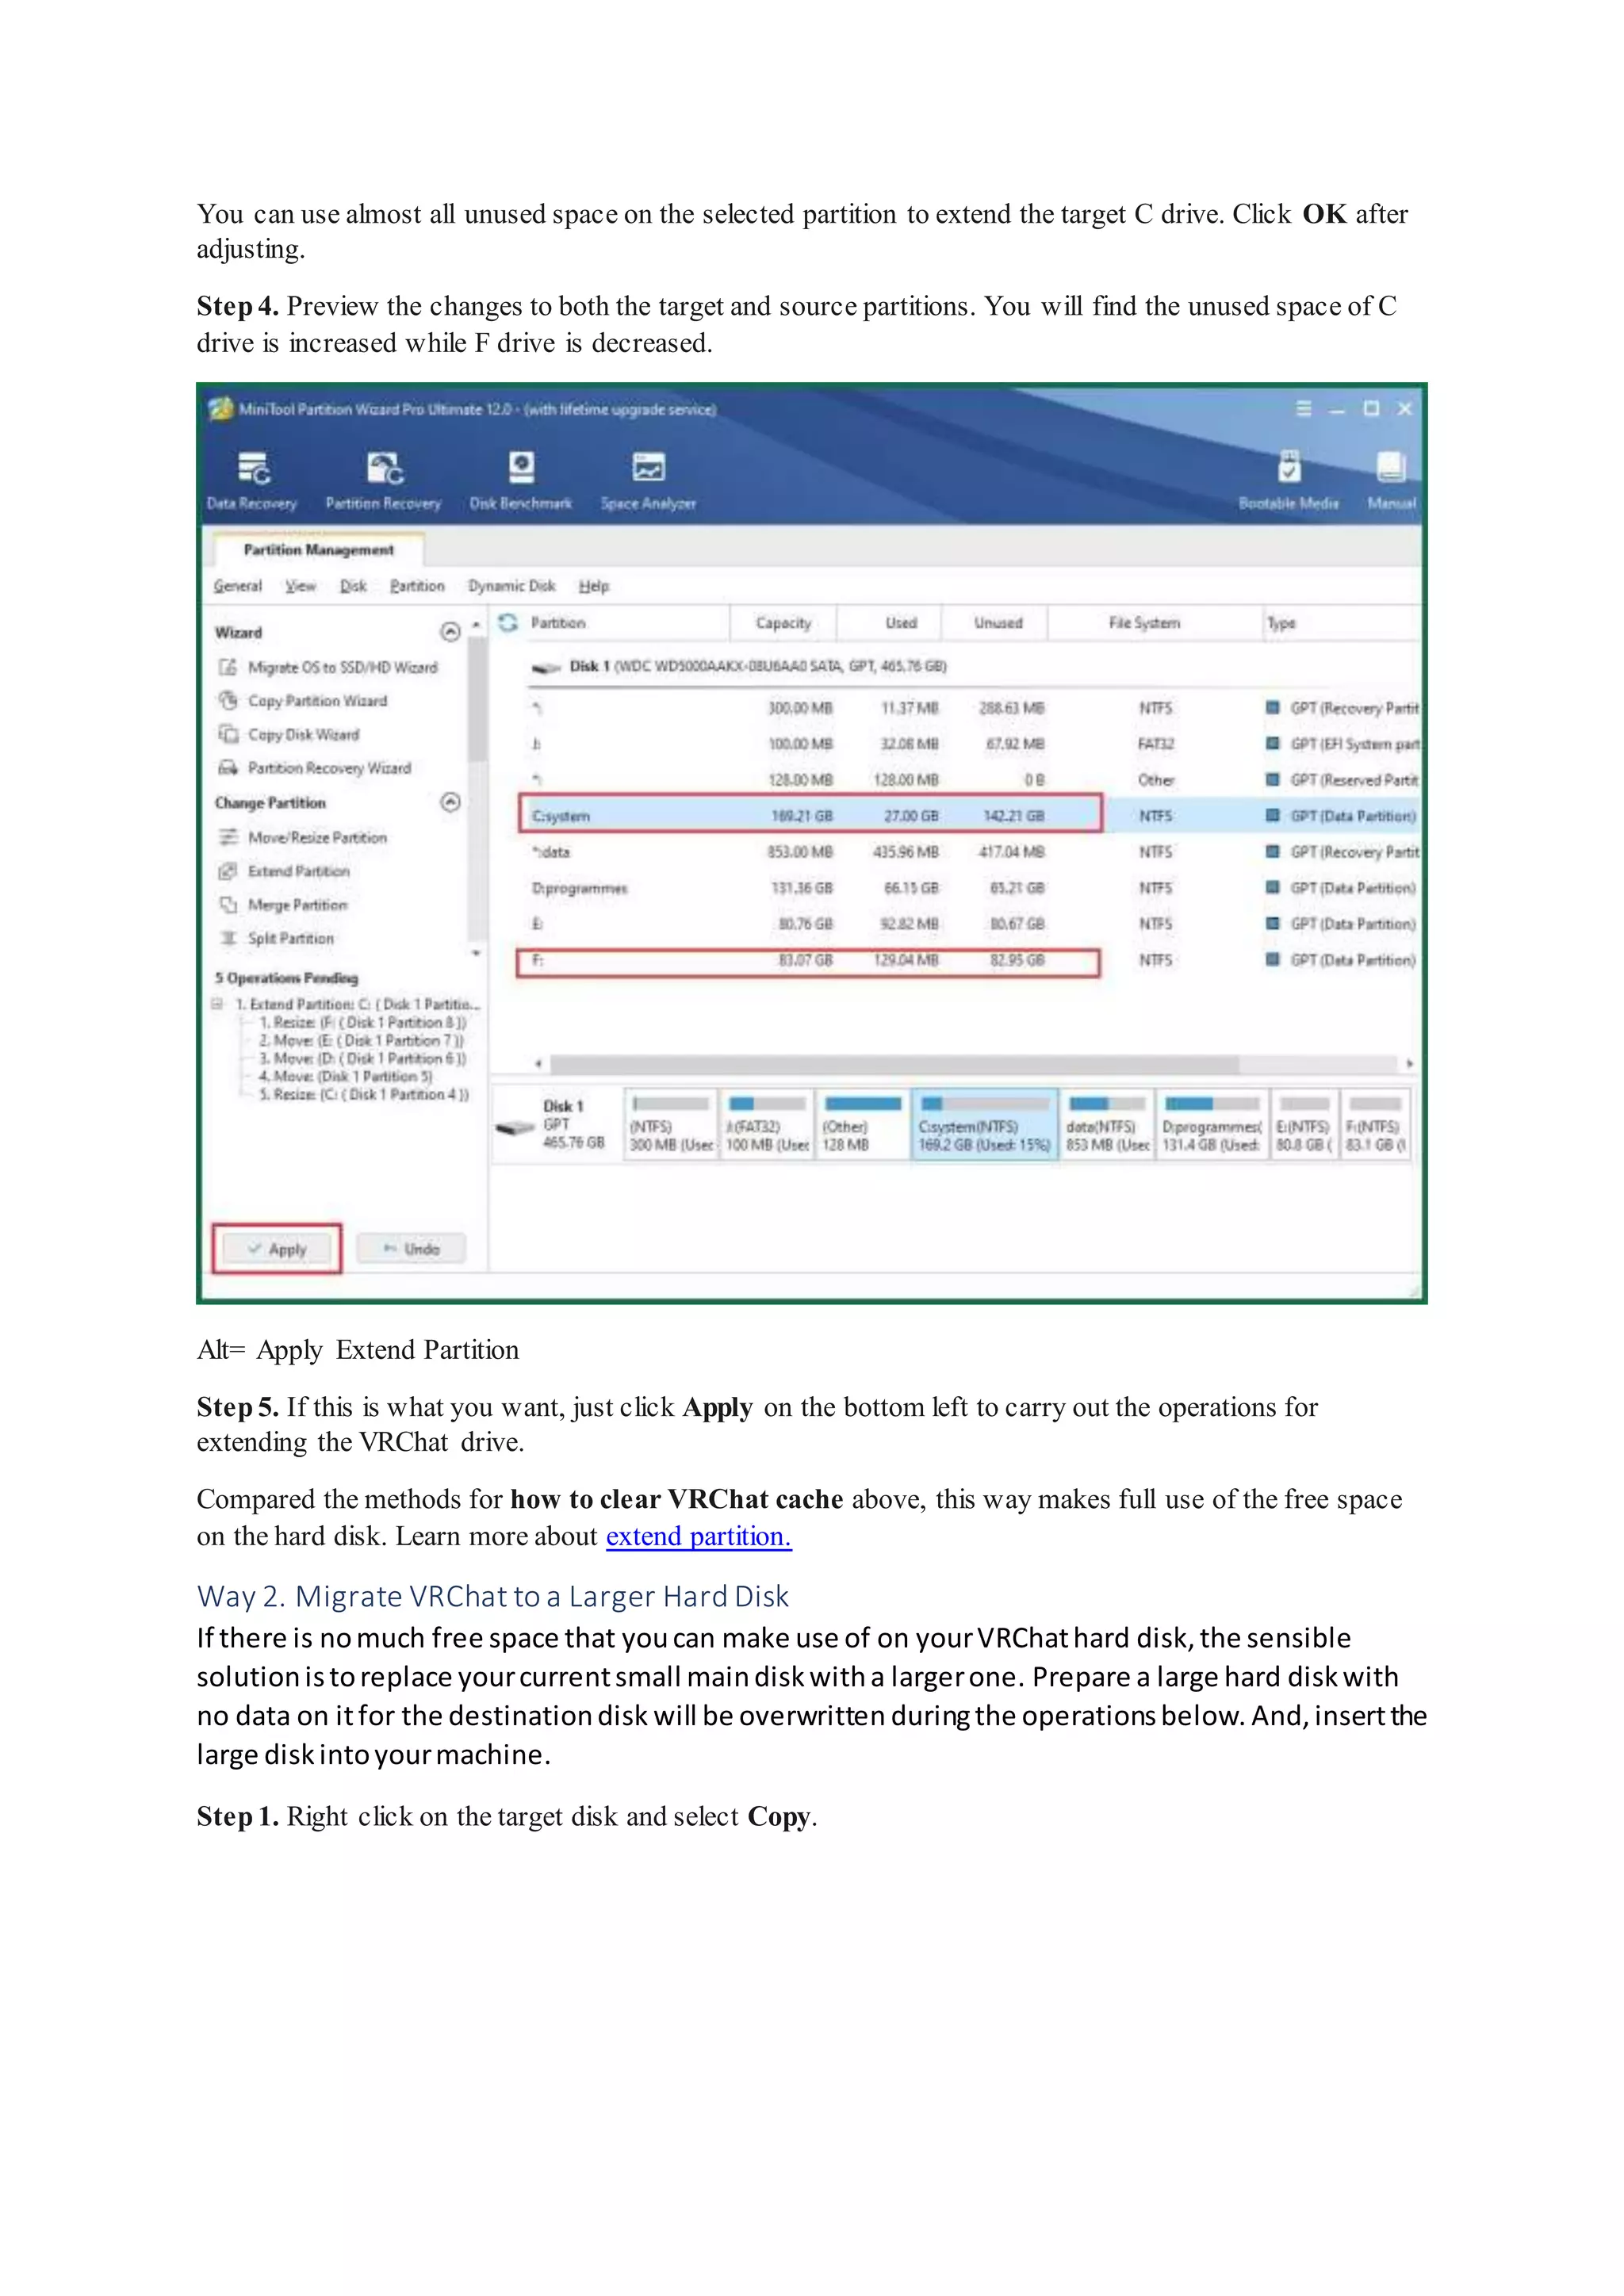Viewport: 1624px width, 2296px height.
Task: Open the Data Recovery tool icon
Action: (x=253, y=469)
